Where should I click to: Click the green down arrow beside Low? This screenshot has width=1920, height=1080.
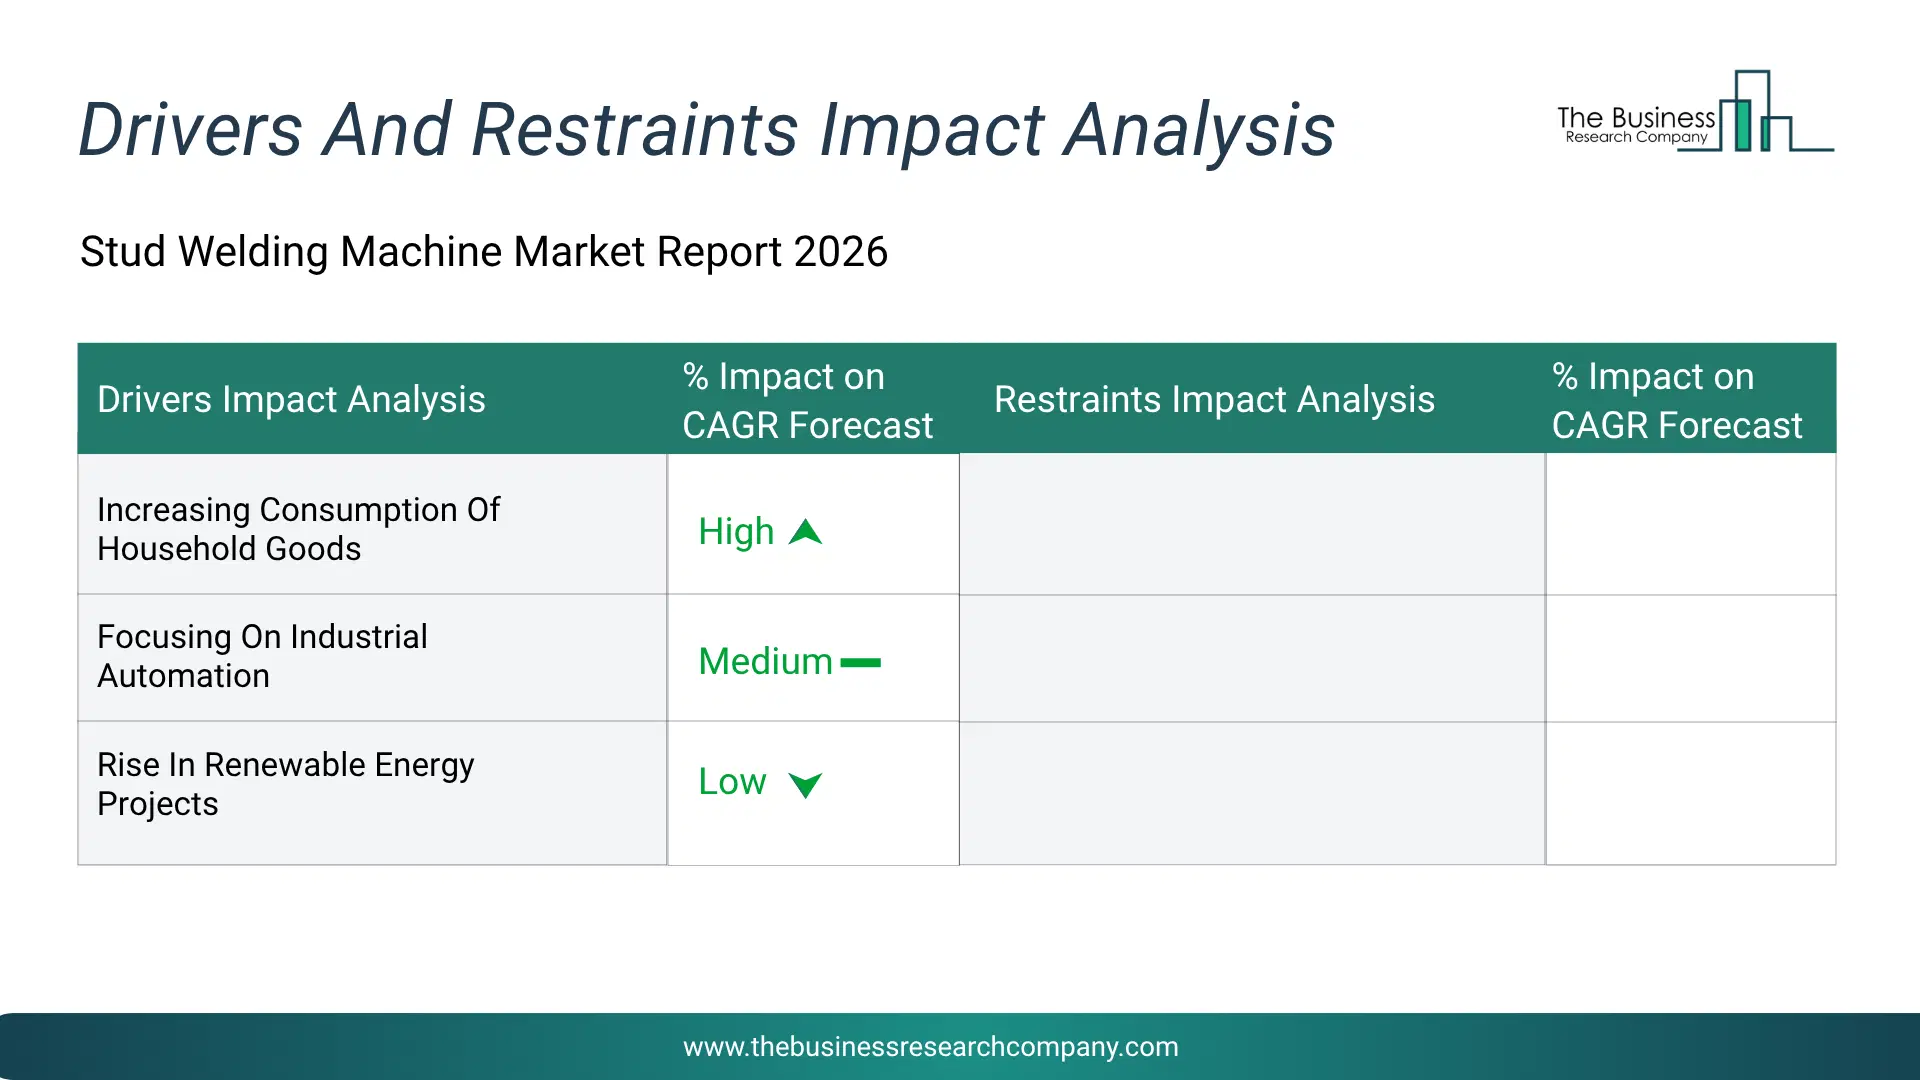click(x=805, y=785)
